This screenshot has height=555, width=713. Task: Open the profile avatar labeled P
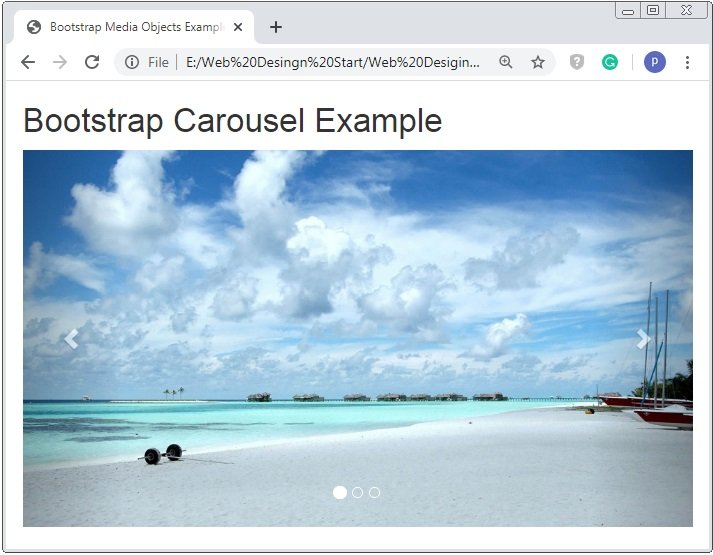click(655, 62)
